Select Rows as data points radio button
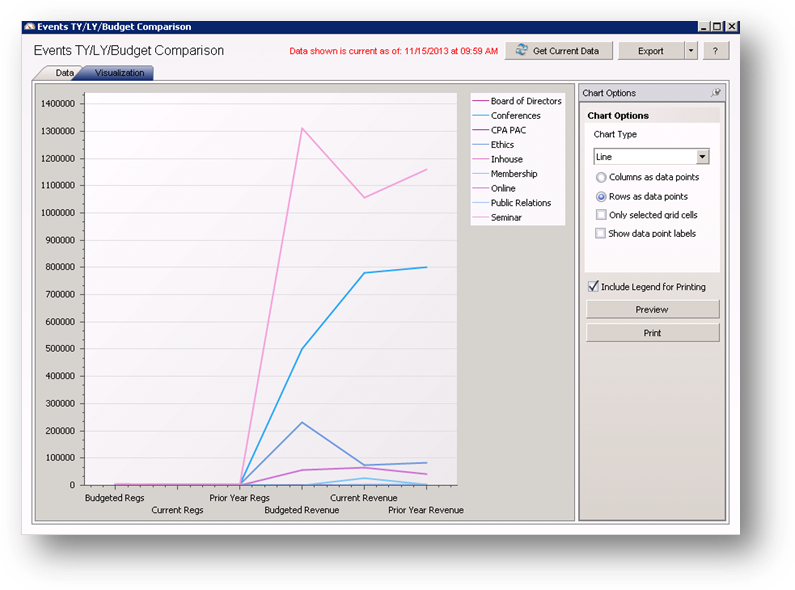 pyautogui.click(x=601, y=197)
